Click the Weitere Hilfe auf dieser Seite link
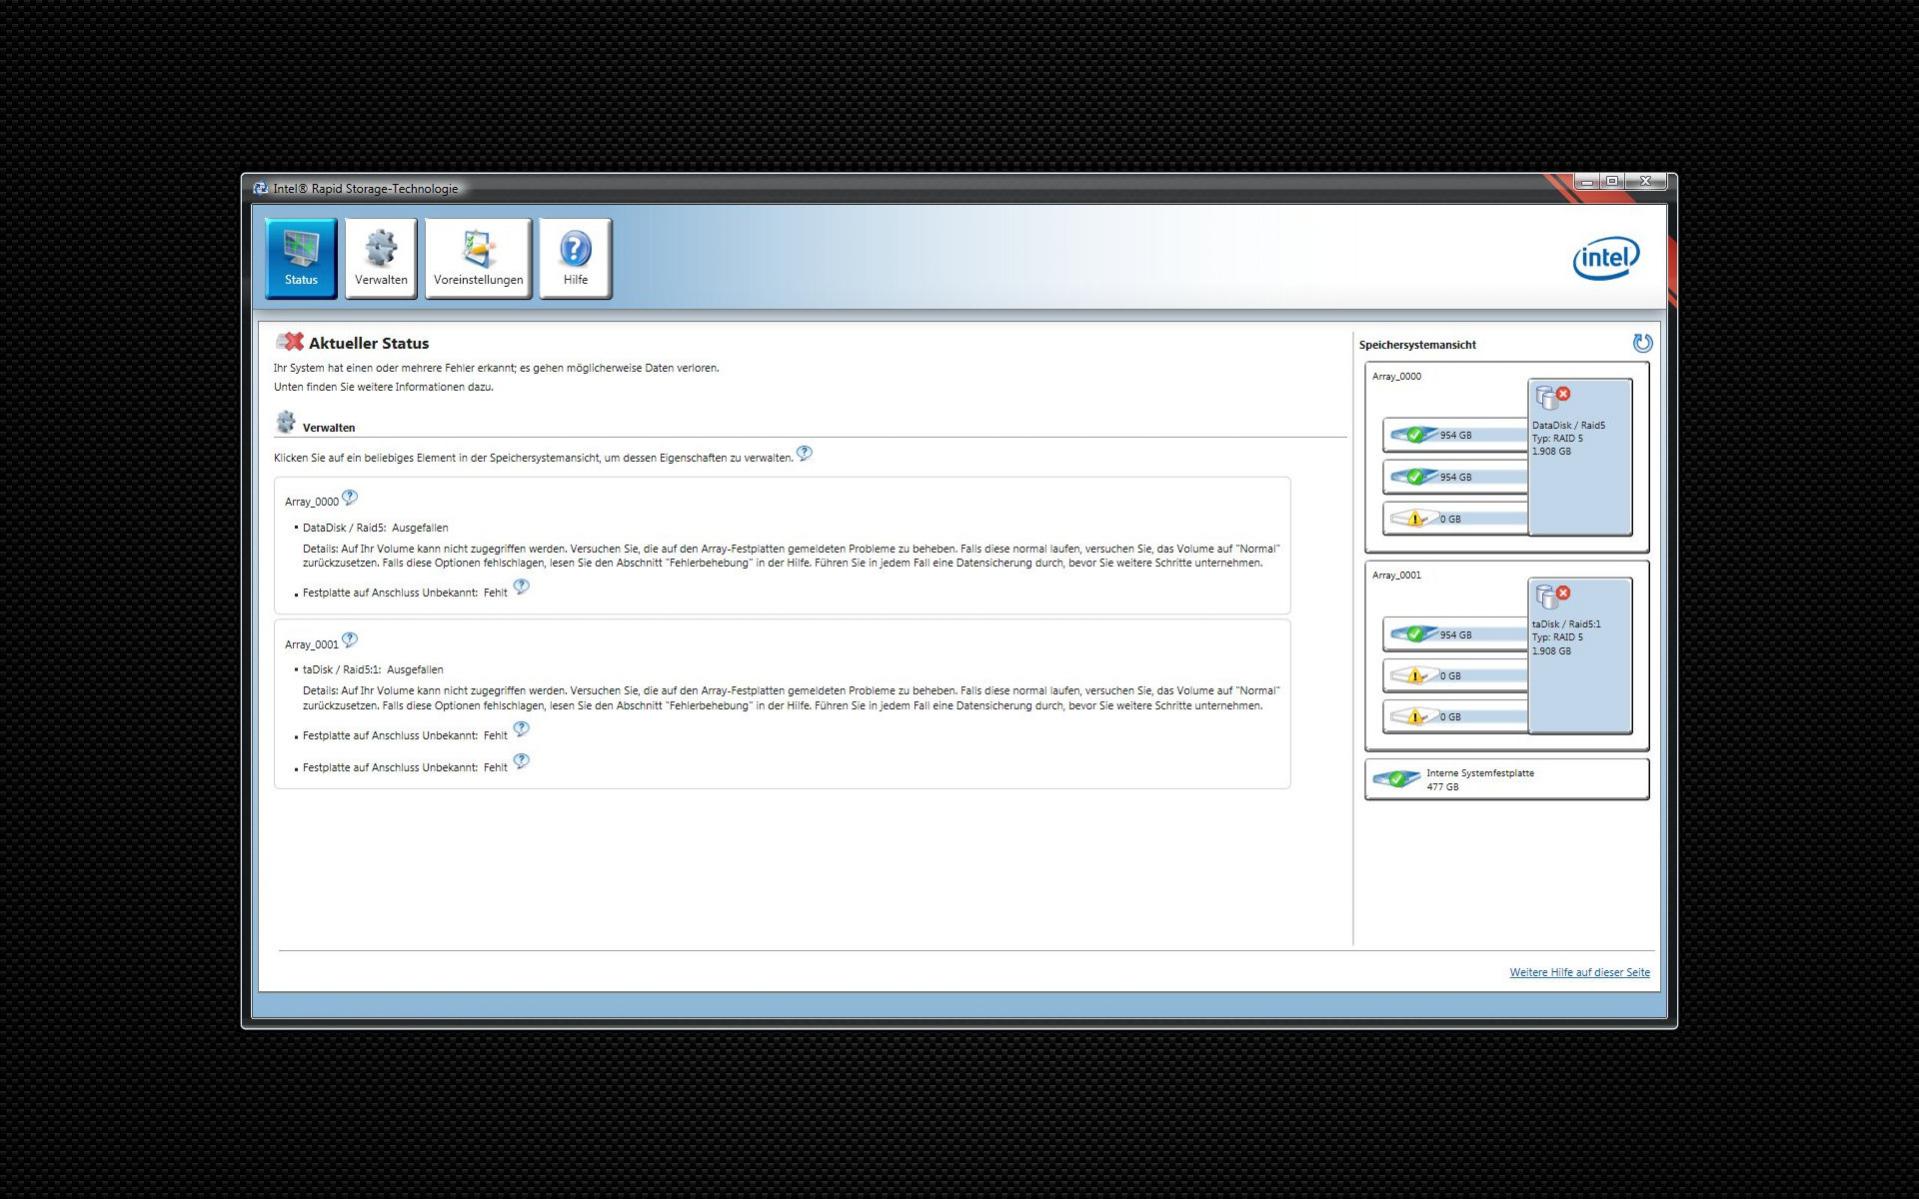This screenshot has height=1199, width=1919. click(x=1579, y=972)
